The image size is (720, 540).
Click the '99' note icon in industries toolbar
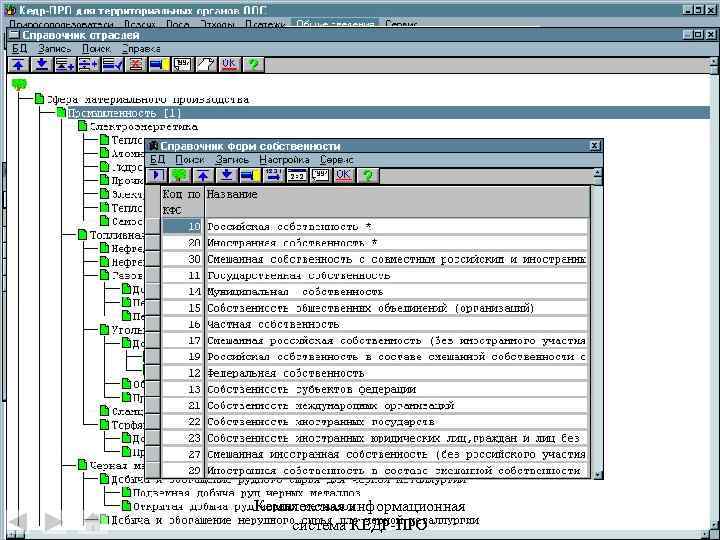pyautogui.click(x=182, y=65)
